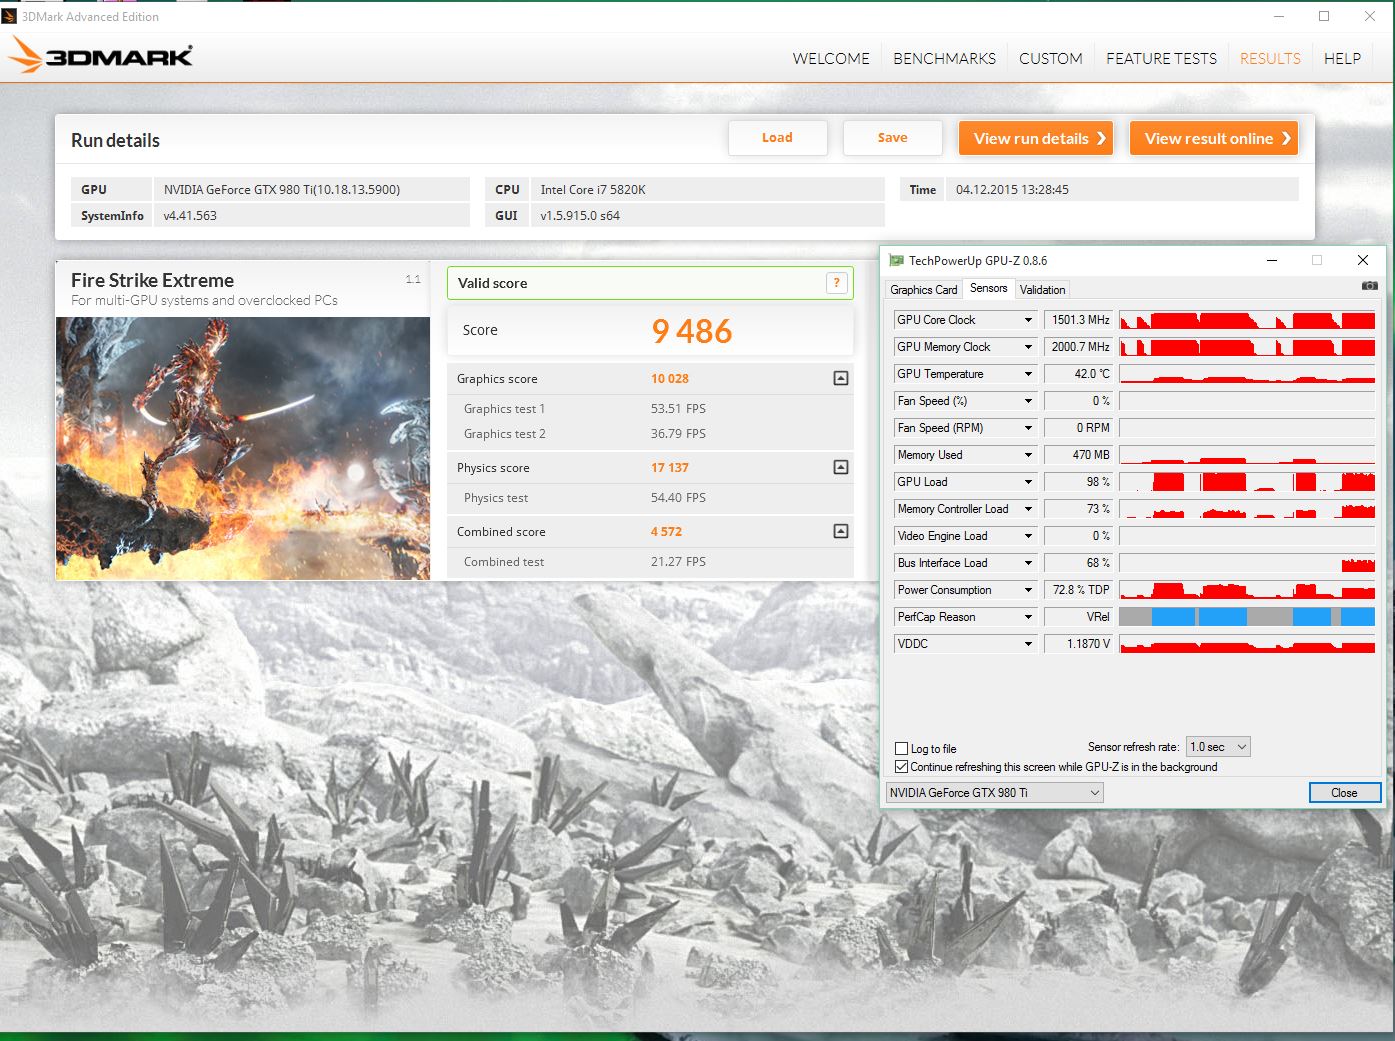Click the Physics test 54.40 FPS value

[x=678, y=498]
